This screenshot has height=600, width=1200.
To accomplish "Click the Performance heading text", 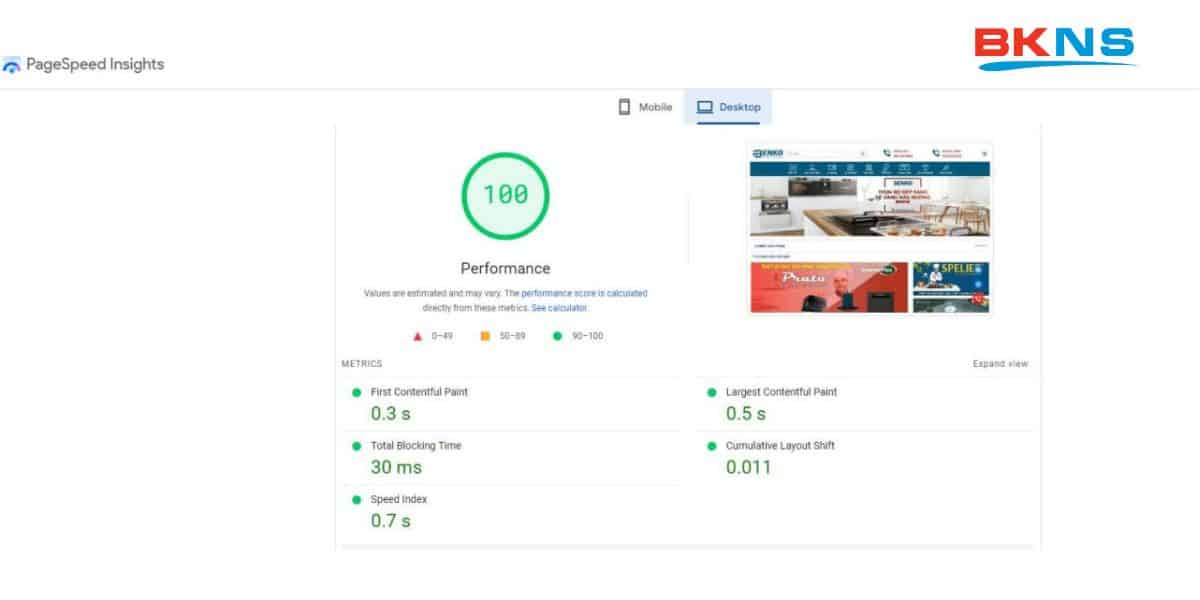I will tap(505, 268).
